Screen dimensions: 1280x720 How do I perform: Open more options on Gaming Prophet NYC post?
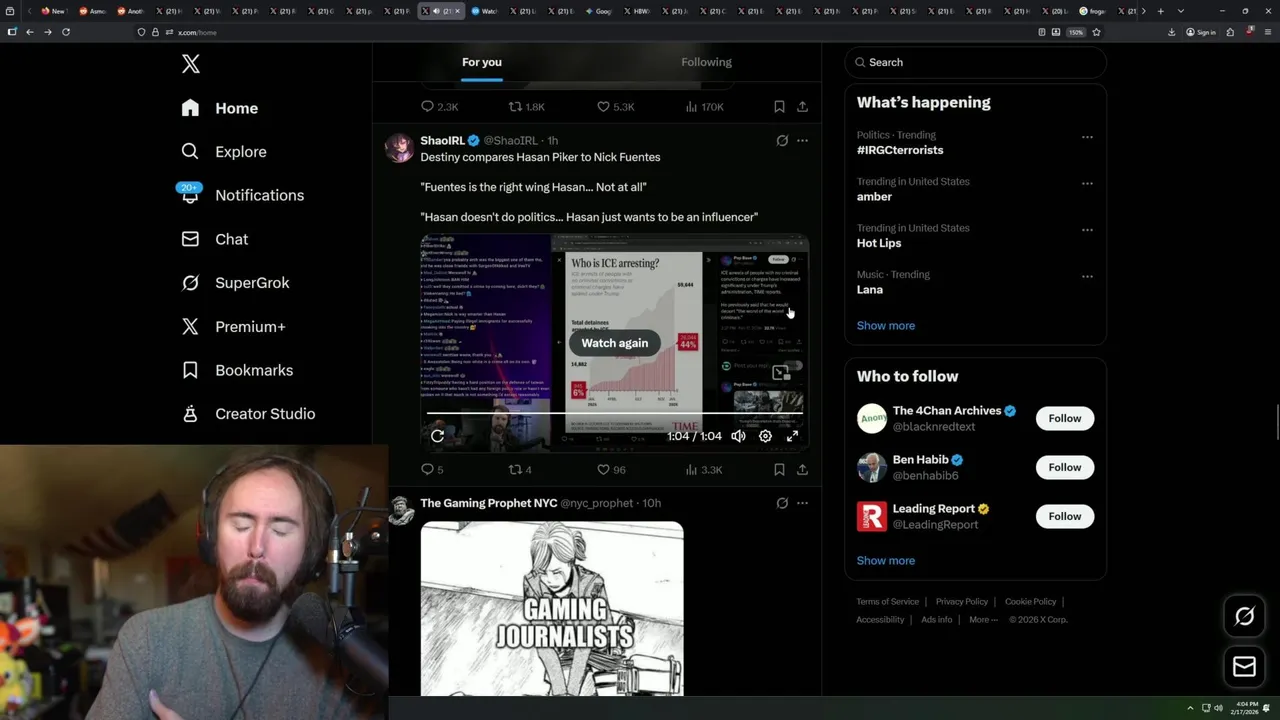[802, 503]
